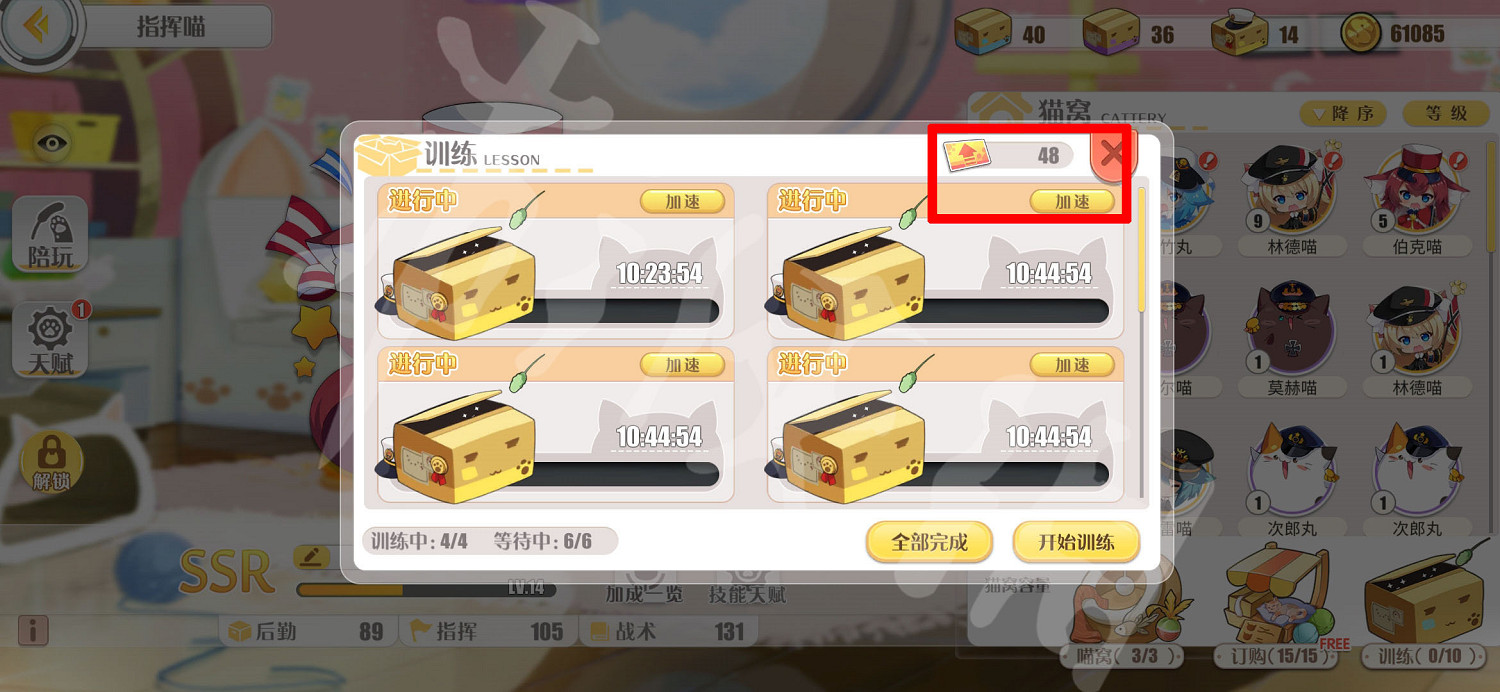The height and width of the screenshot is (692, 1500).
Task: Close the 训练 lesson dialog
Action: click(x=1112, y=153)
